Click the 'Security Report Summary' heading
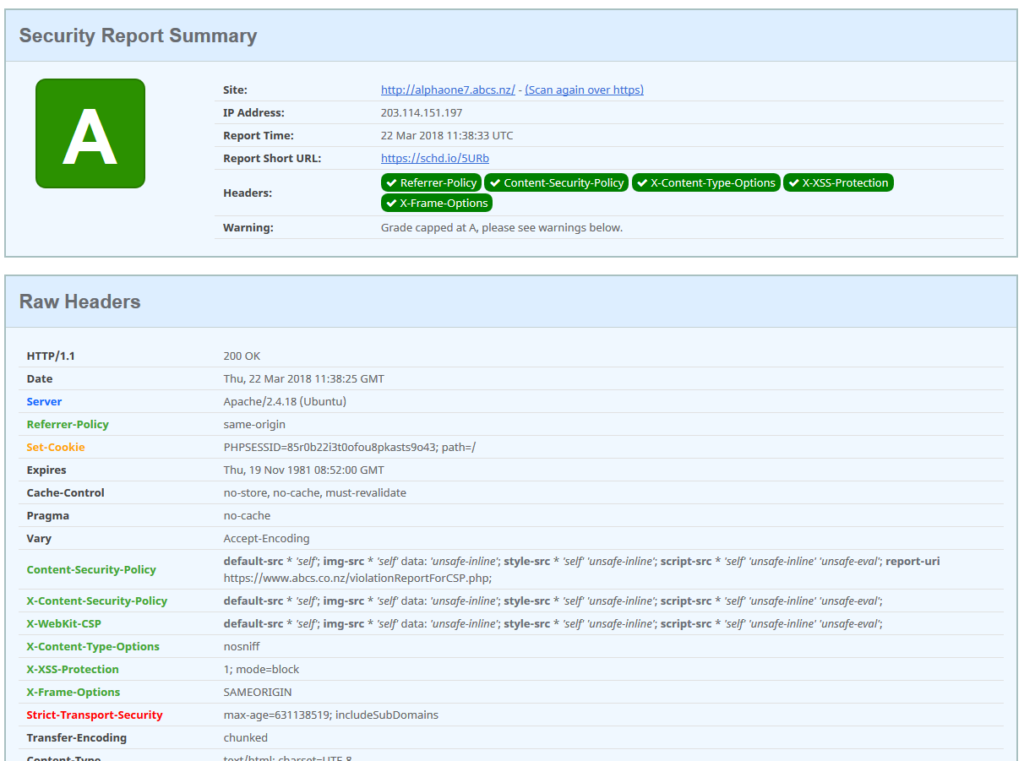 tap(138, 35)
